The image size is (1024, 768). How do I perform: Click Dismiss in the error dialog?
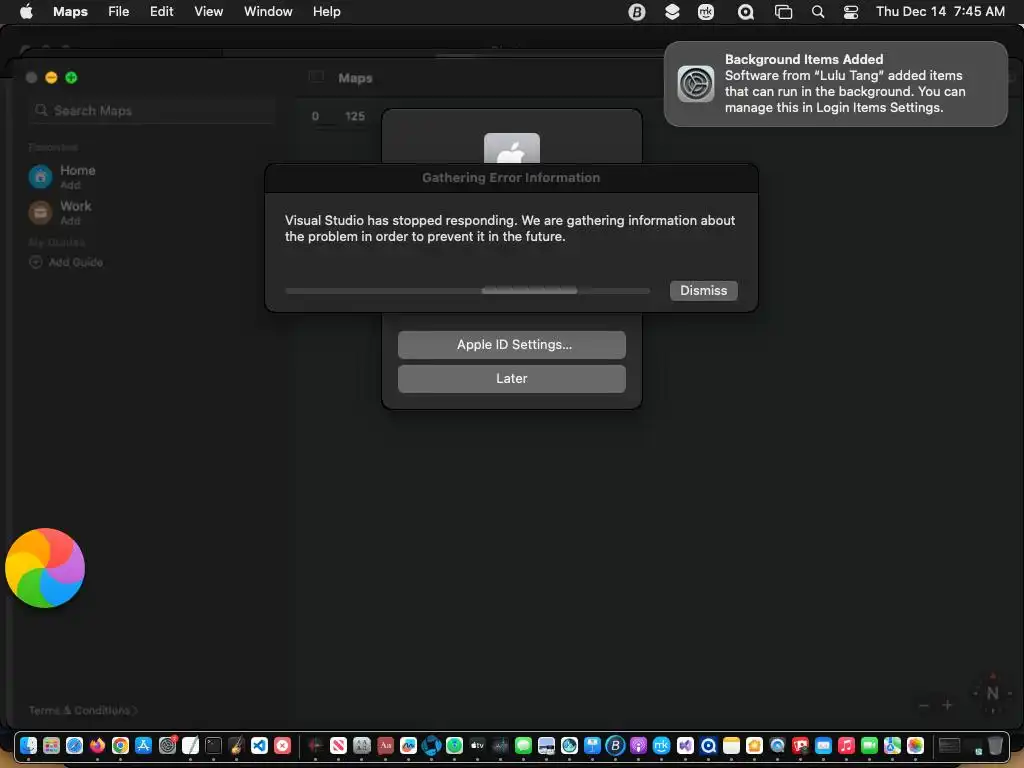pos(703,291)
